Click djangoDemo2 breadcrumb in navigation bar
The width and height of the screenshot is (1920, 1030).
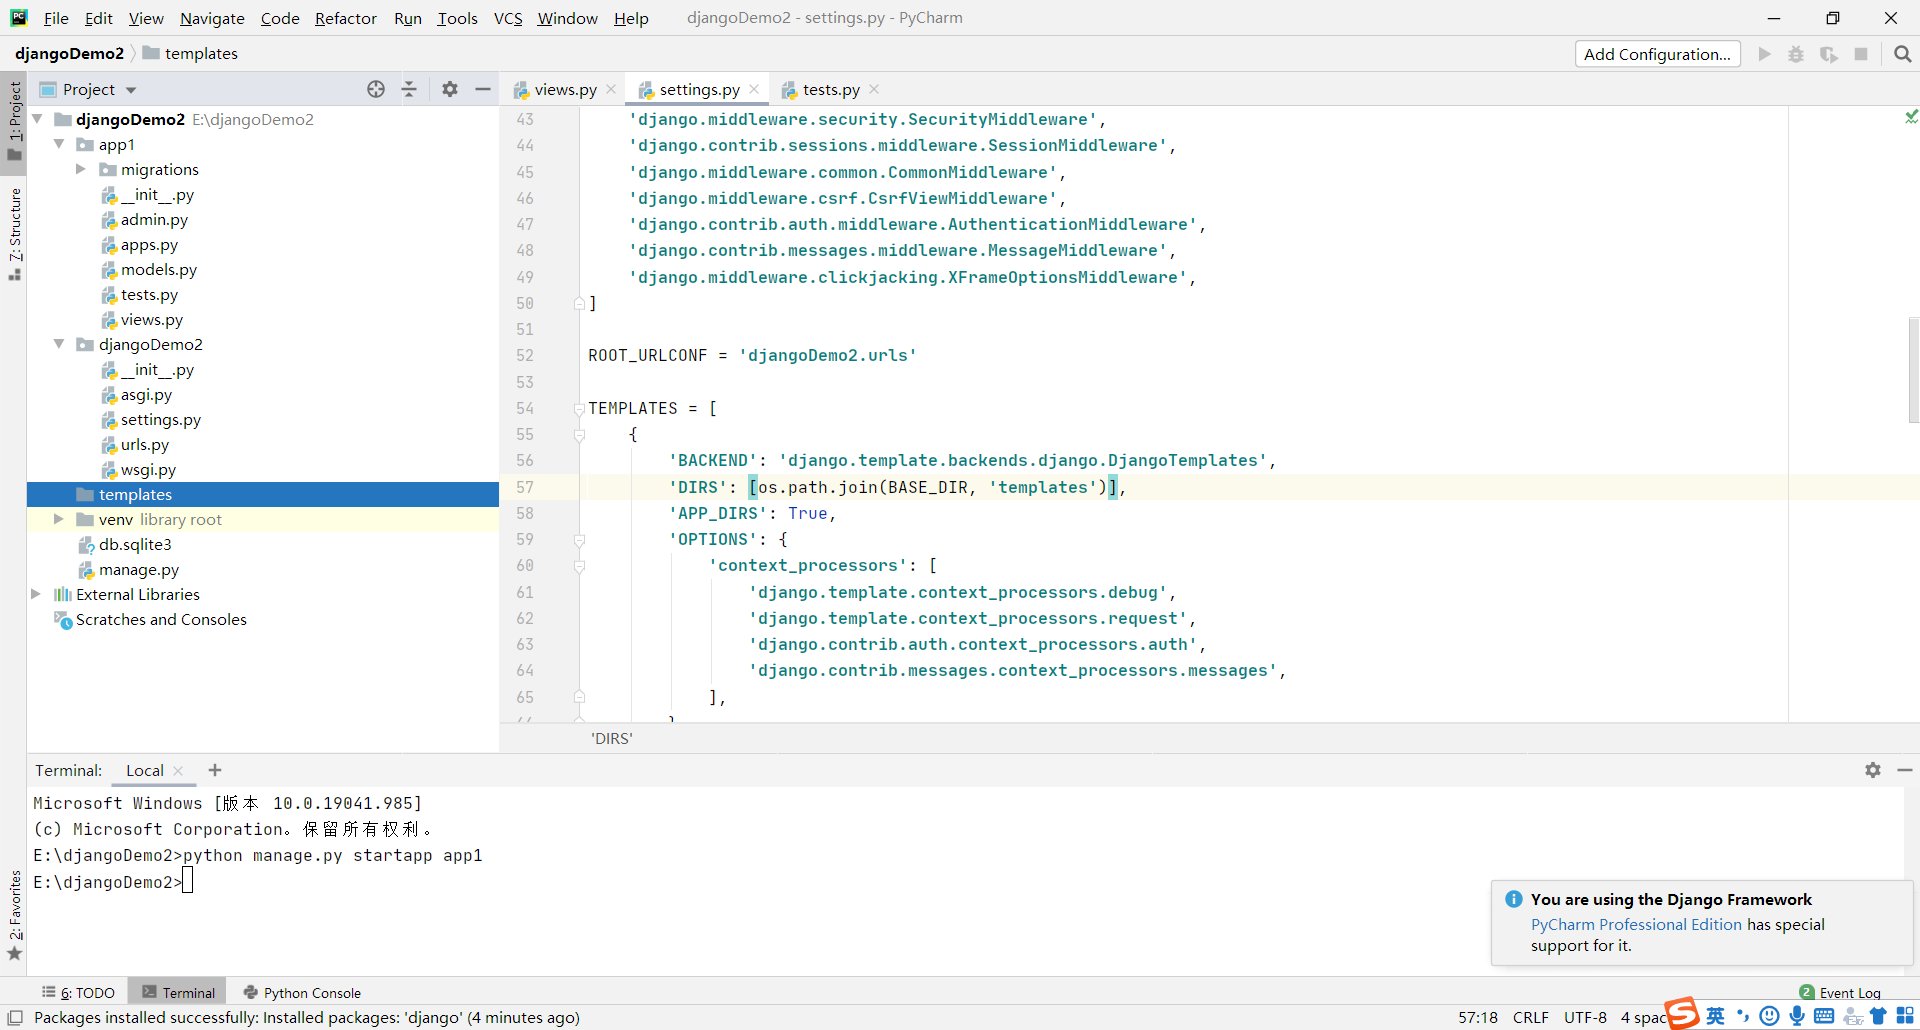(69, 53)
